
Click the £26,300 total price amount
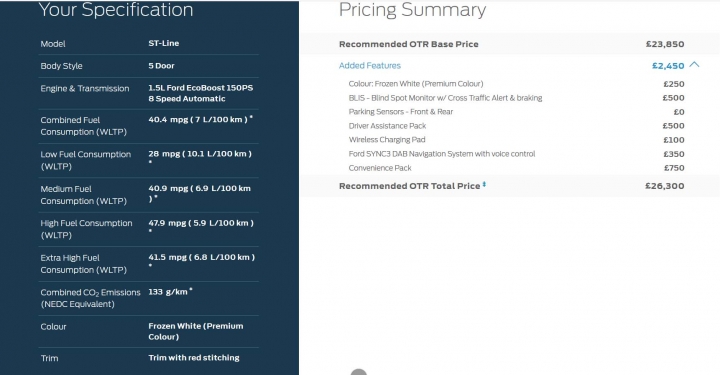(664, 186)
